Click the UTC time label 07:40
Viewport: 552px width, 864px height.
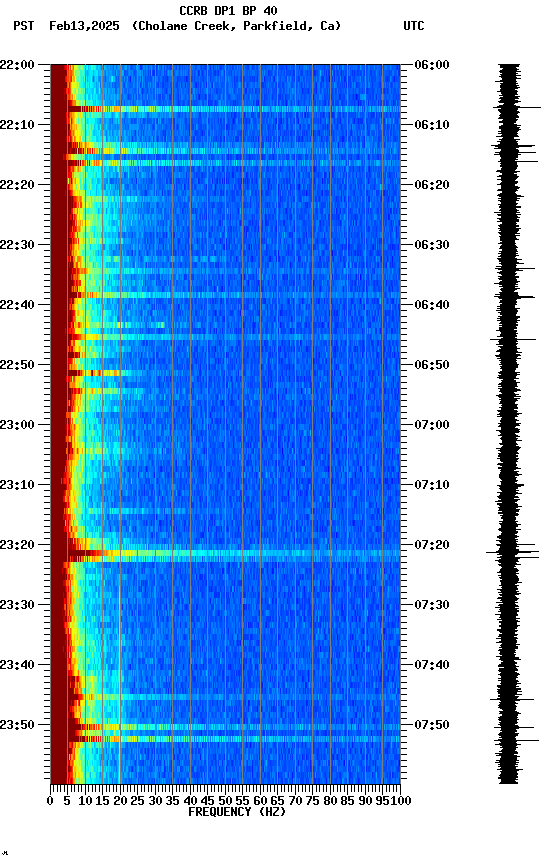pyautogui.click(x=432, y=665)
